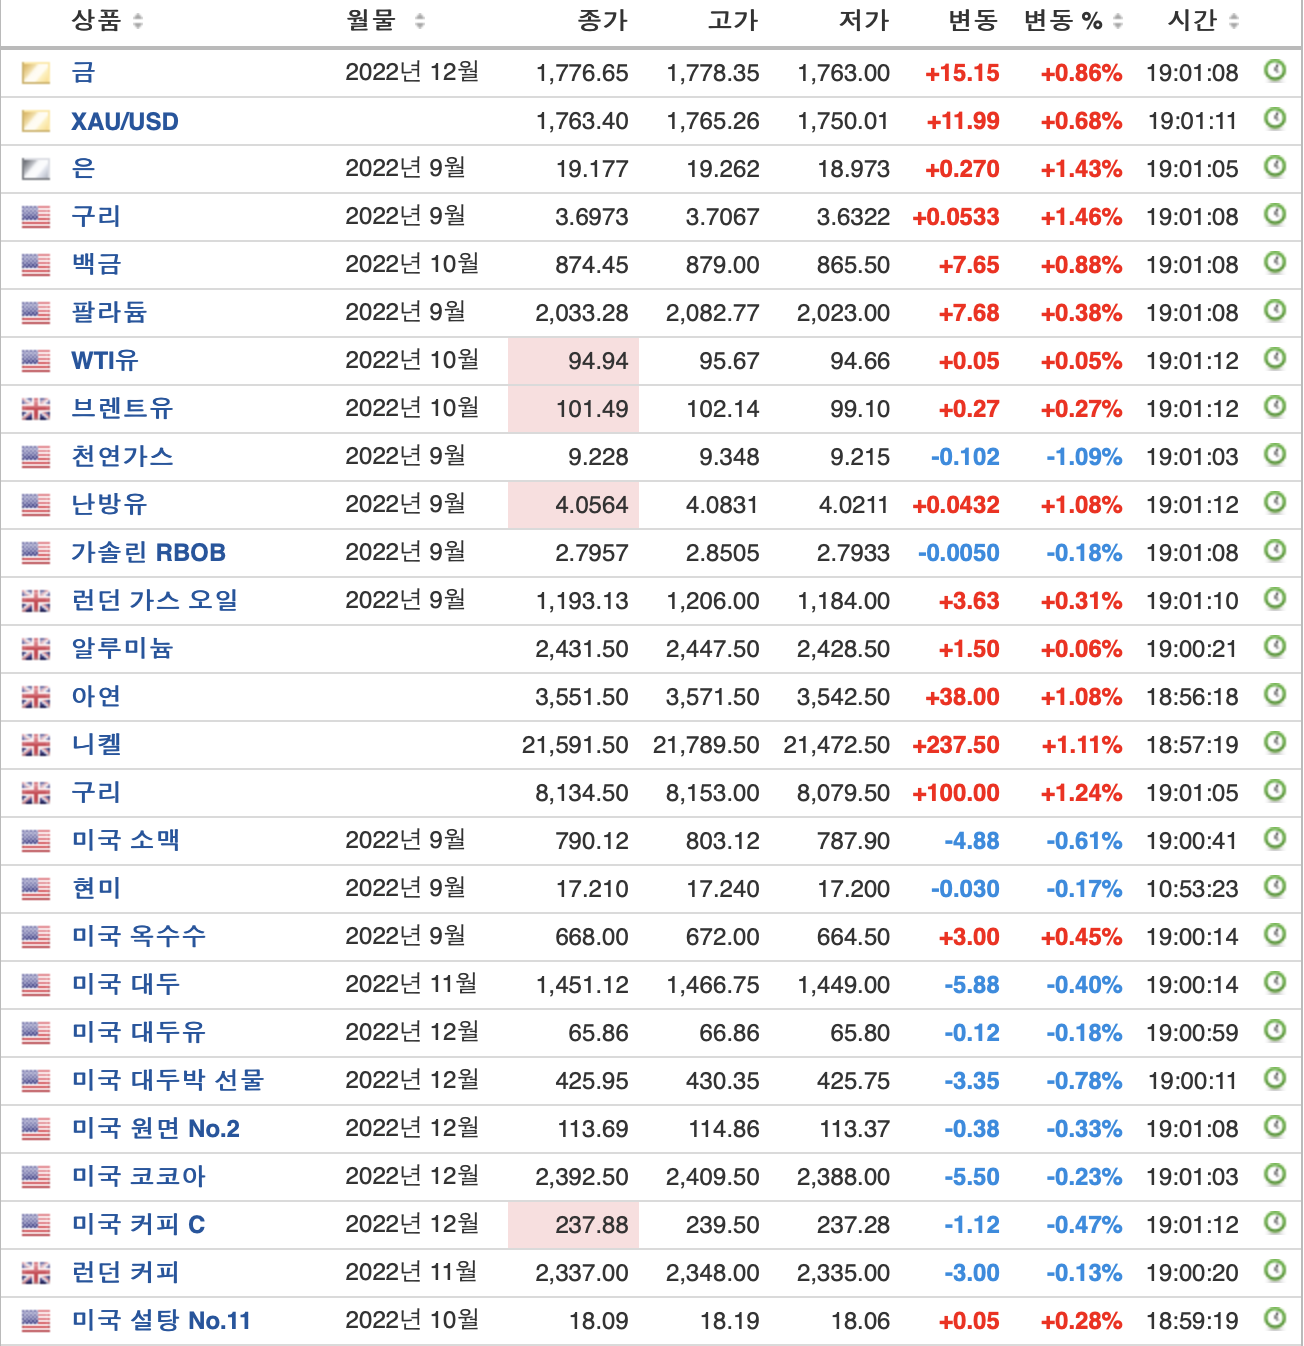Click the clock icon in the 금 row
The height and width of the screenshot is (1346, 1304).
pyautogui.click(x=1275, y=70)
